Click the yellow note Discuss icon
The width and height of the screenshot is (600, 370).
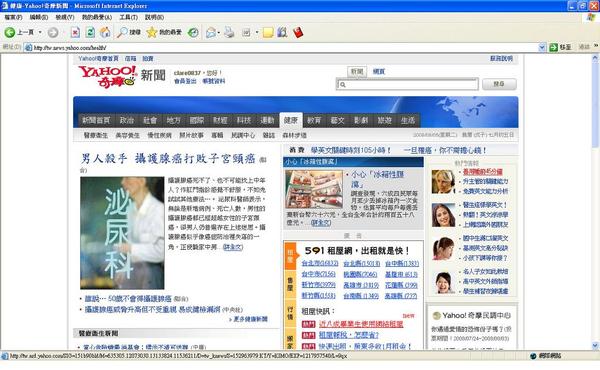click(268, 33)
